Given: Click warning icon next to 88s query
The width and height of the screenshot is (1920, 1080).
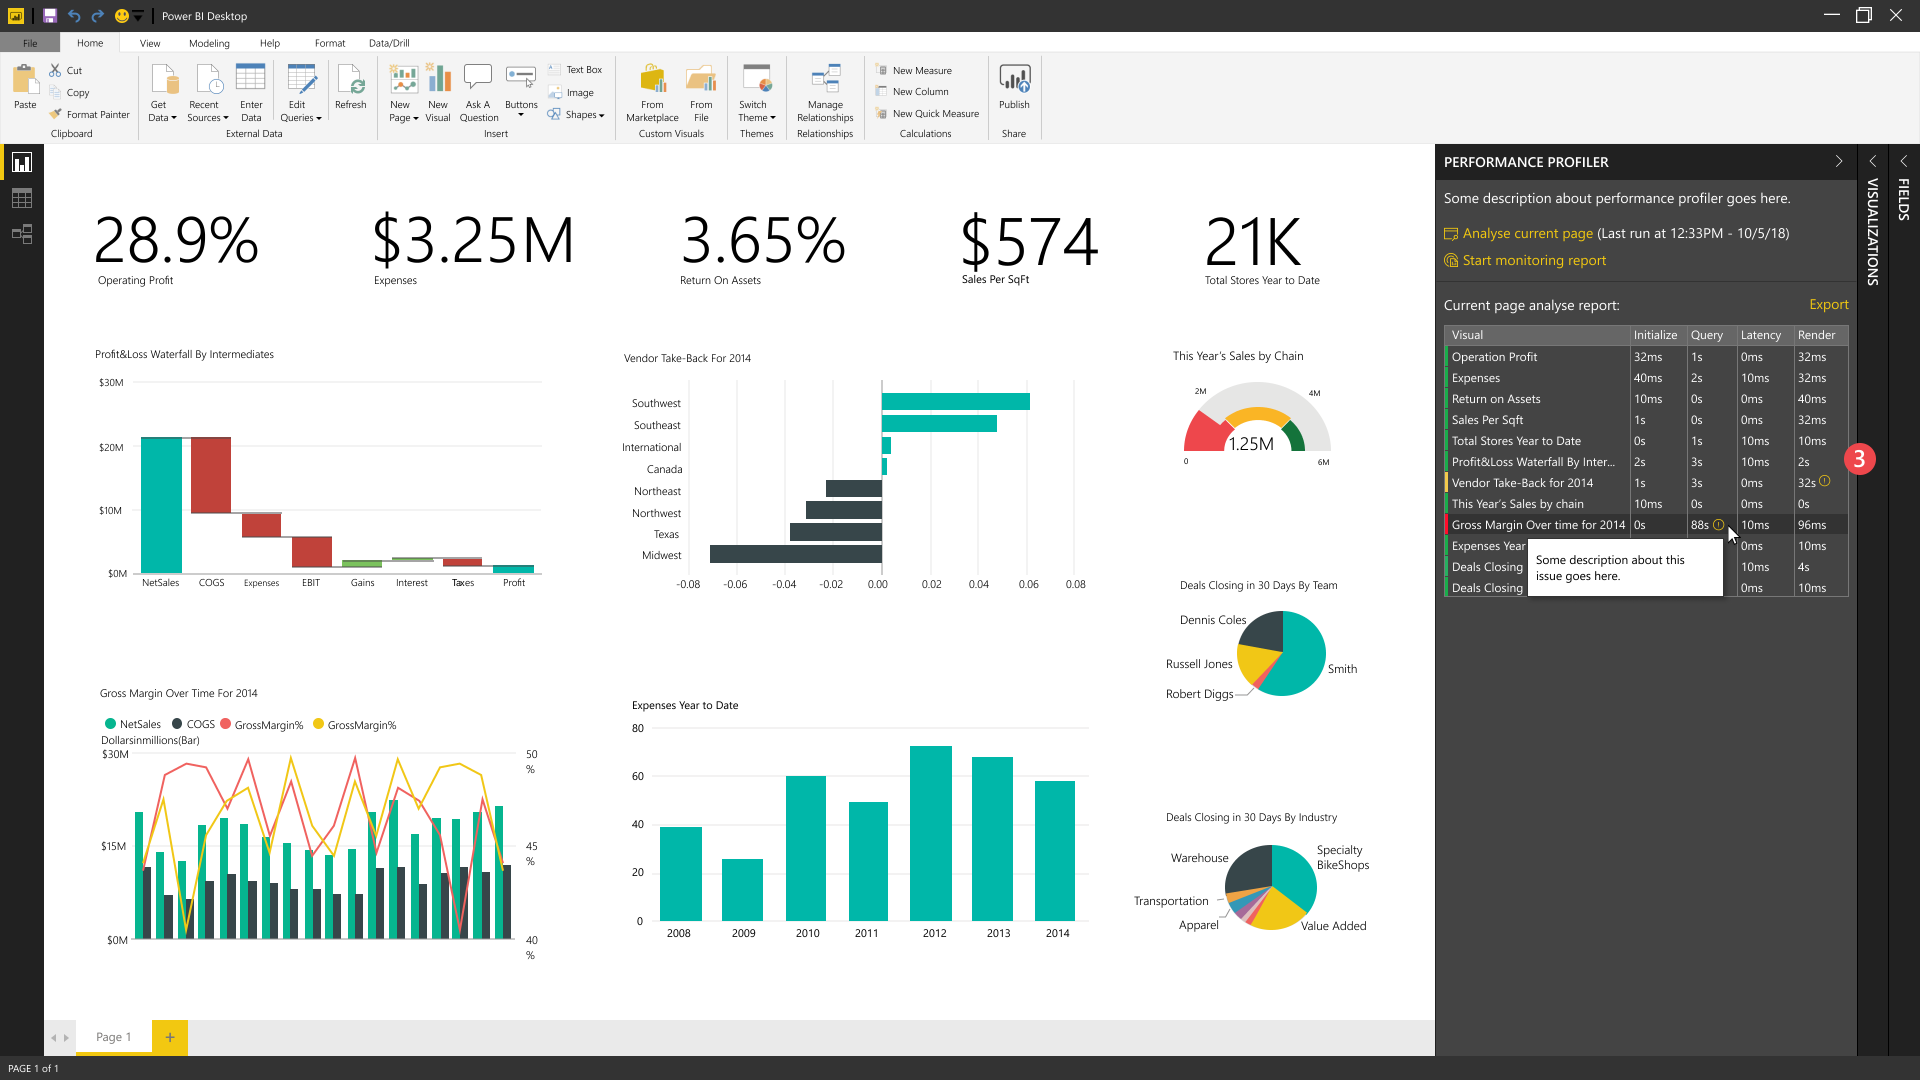Looking at the screenshot, I should [x=1719, y=525].
